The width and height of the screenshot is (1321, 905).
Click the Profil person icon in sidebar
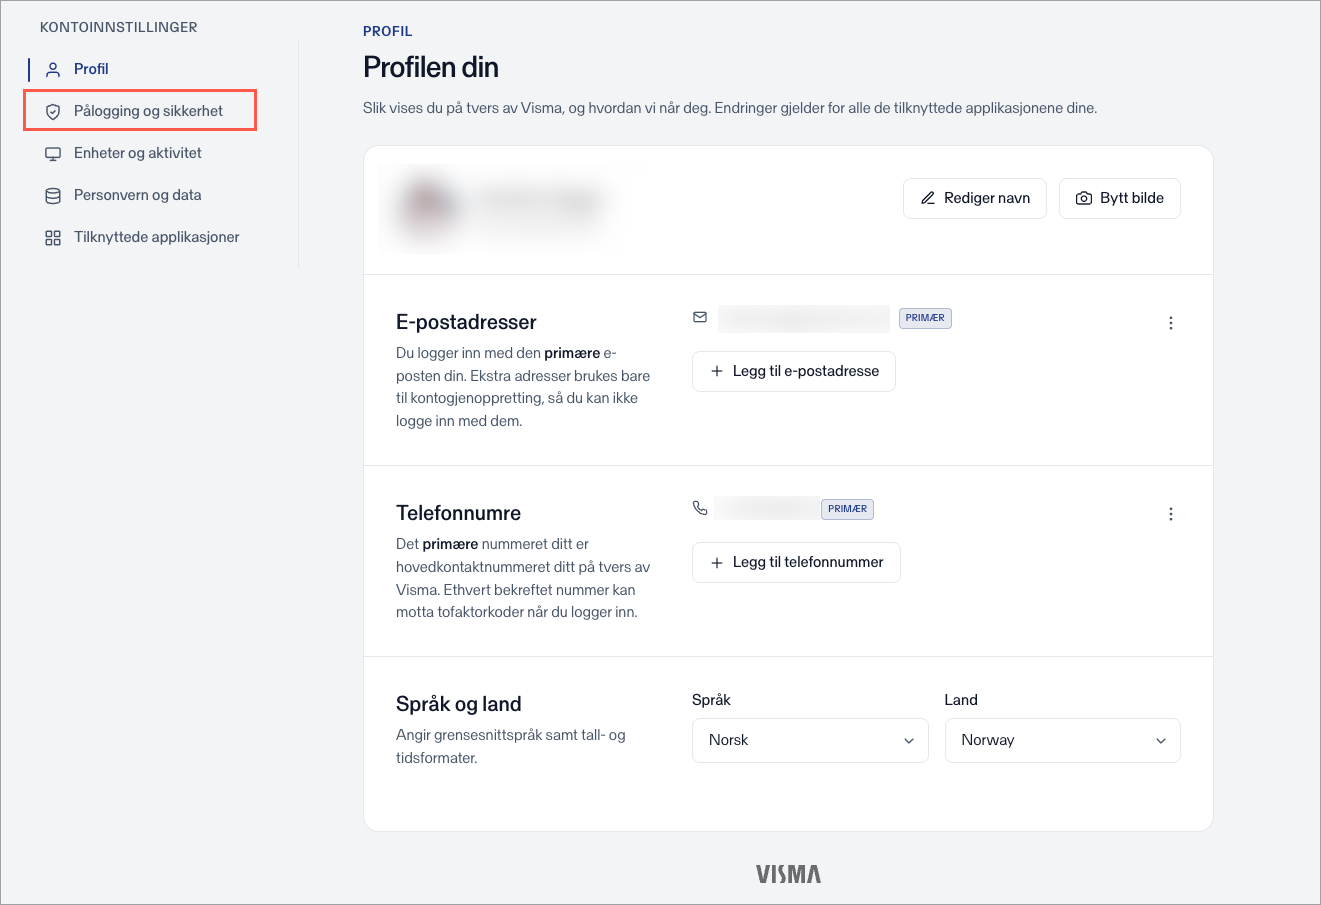(53, 69)
